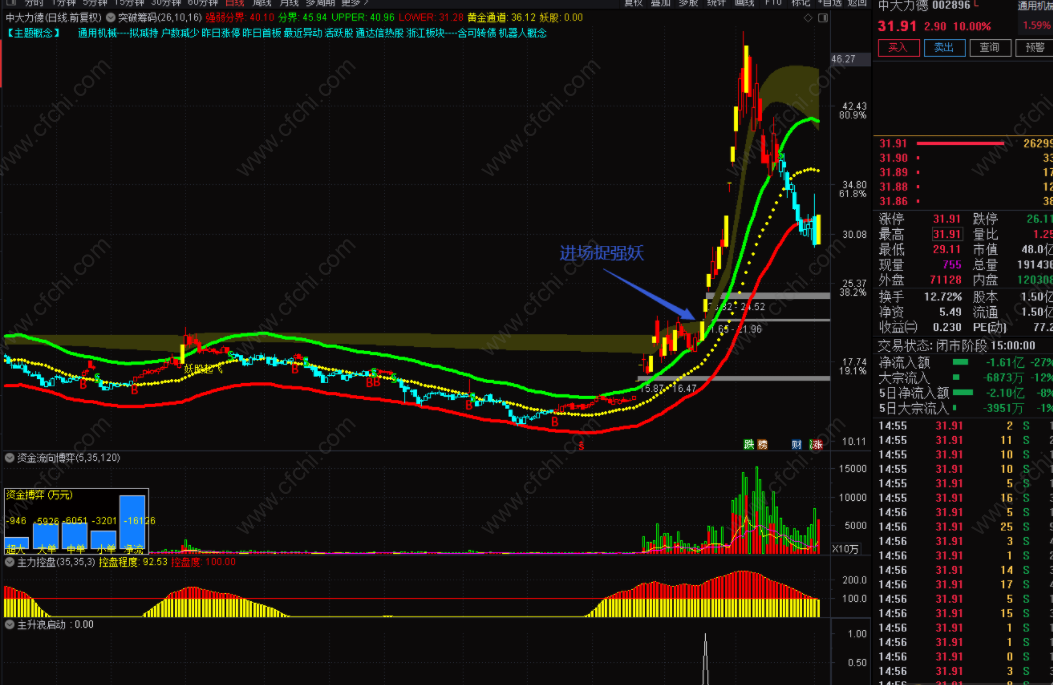Click the blue 财 marker icon
1053x685 pixels.
[797, 444]
